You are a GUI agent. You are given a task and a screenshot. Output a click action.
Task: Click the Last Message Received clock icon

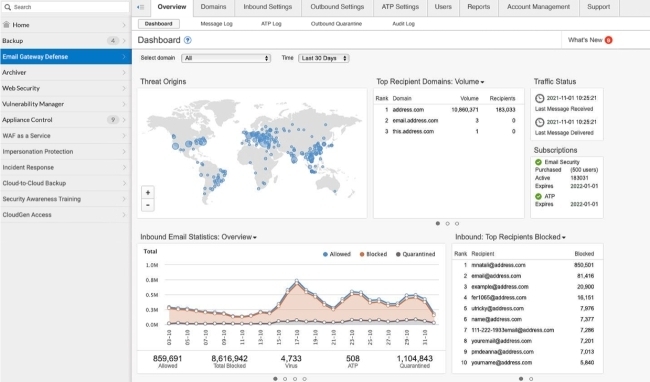(539, 98)
